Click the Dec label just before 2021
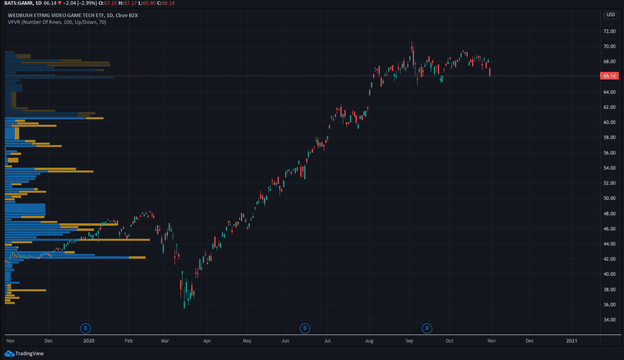Screen dimensions: 624x360 530,341
